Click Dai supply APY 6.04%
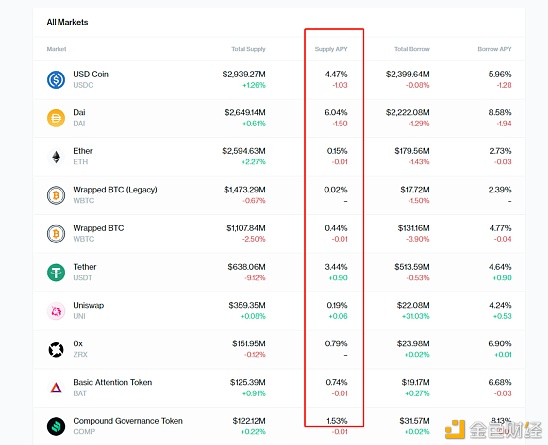 [x=336, y=112]
